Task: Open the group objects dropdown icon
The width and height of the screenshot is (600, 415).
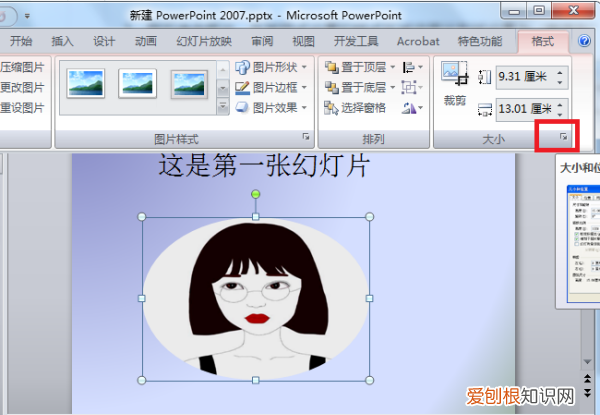Action: tap(412, 88)
